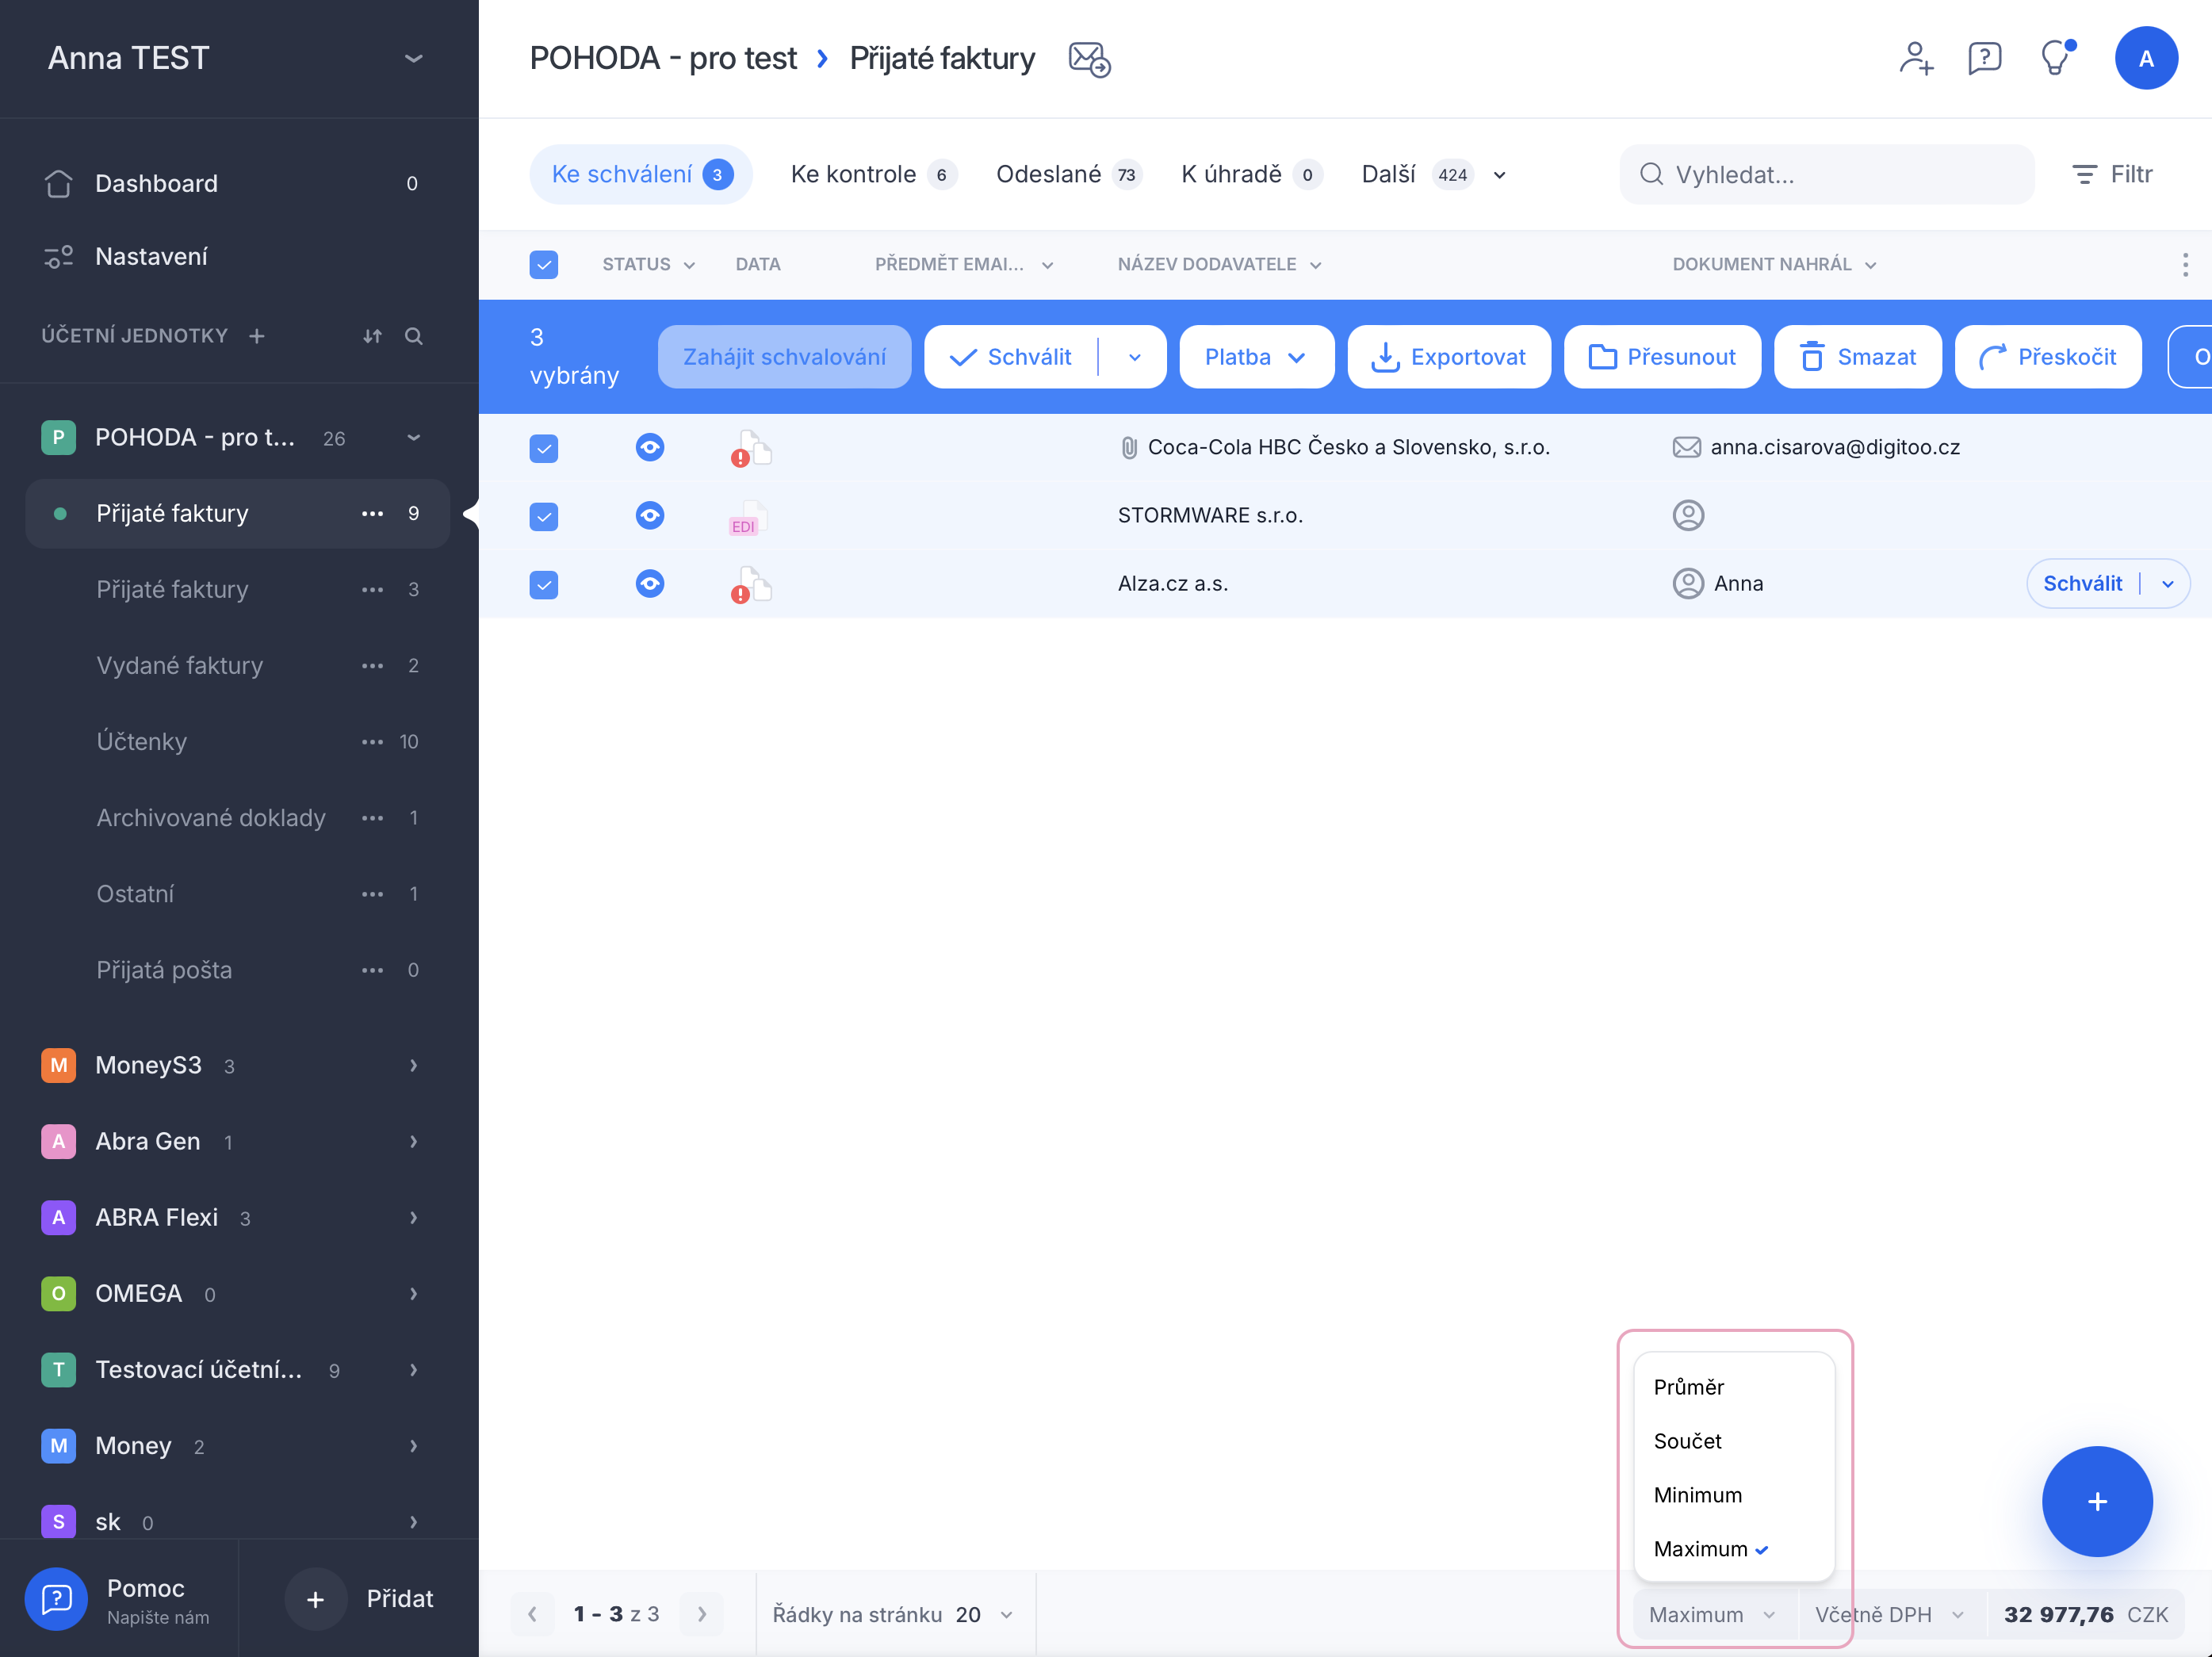Click the attachment paperclip on Coca-Cola row
2212x1657 pixels.
[1128, 448]
